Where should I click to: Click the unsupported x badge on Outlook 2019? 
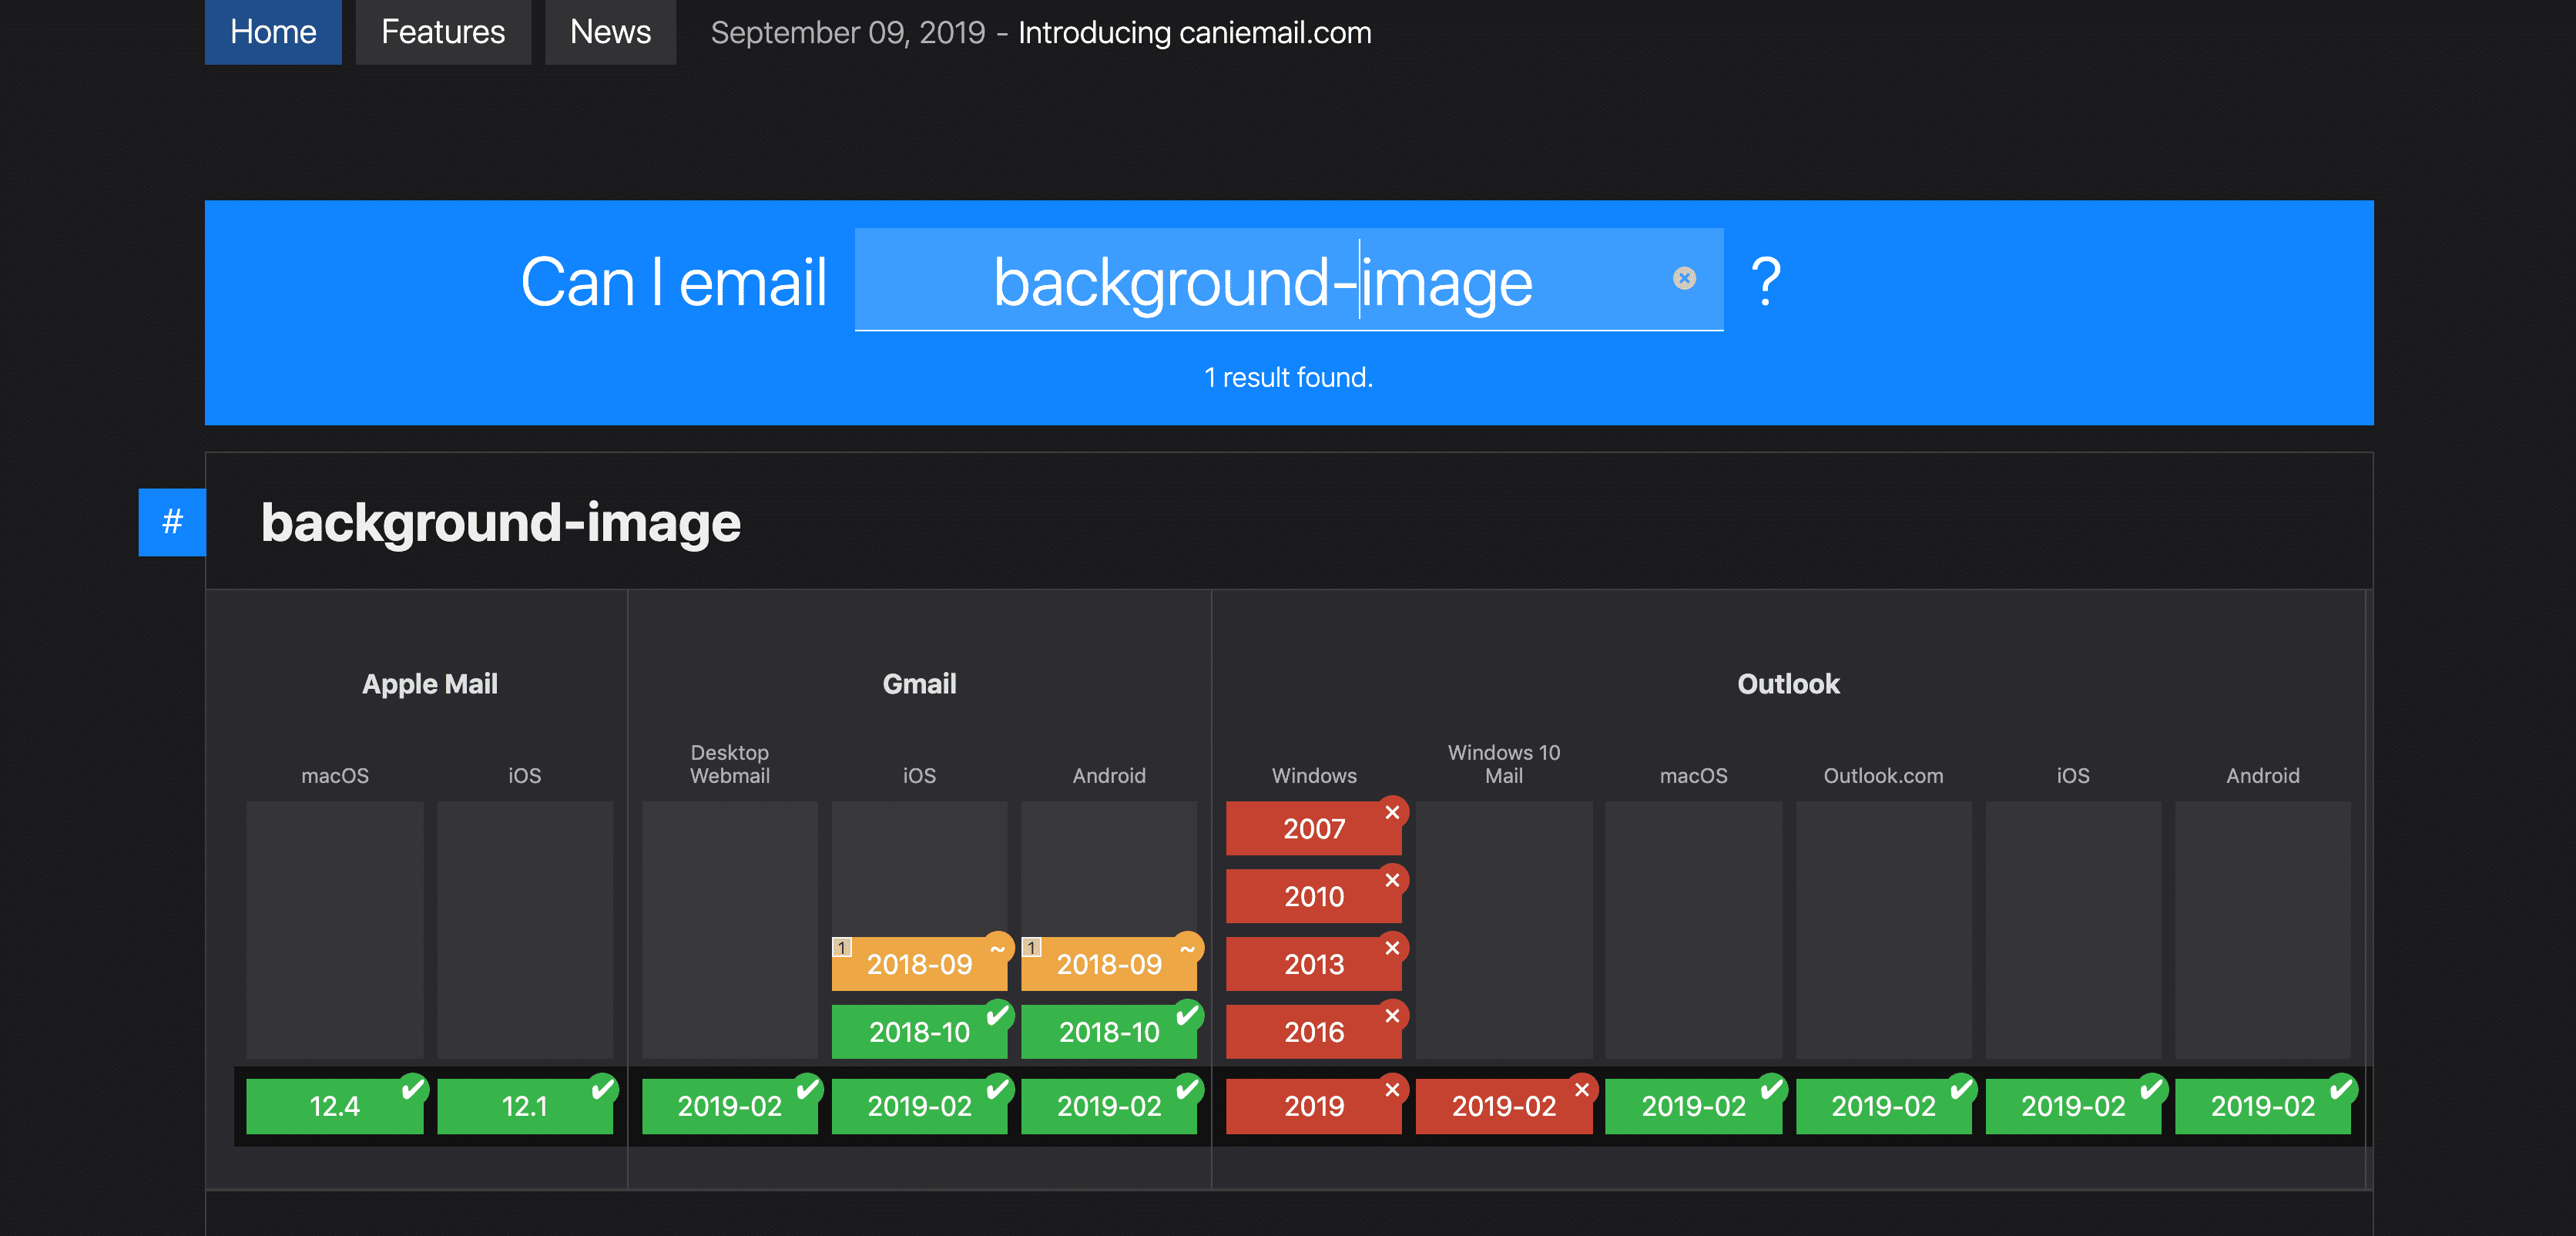[1392, 1090]
